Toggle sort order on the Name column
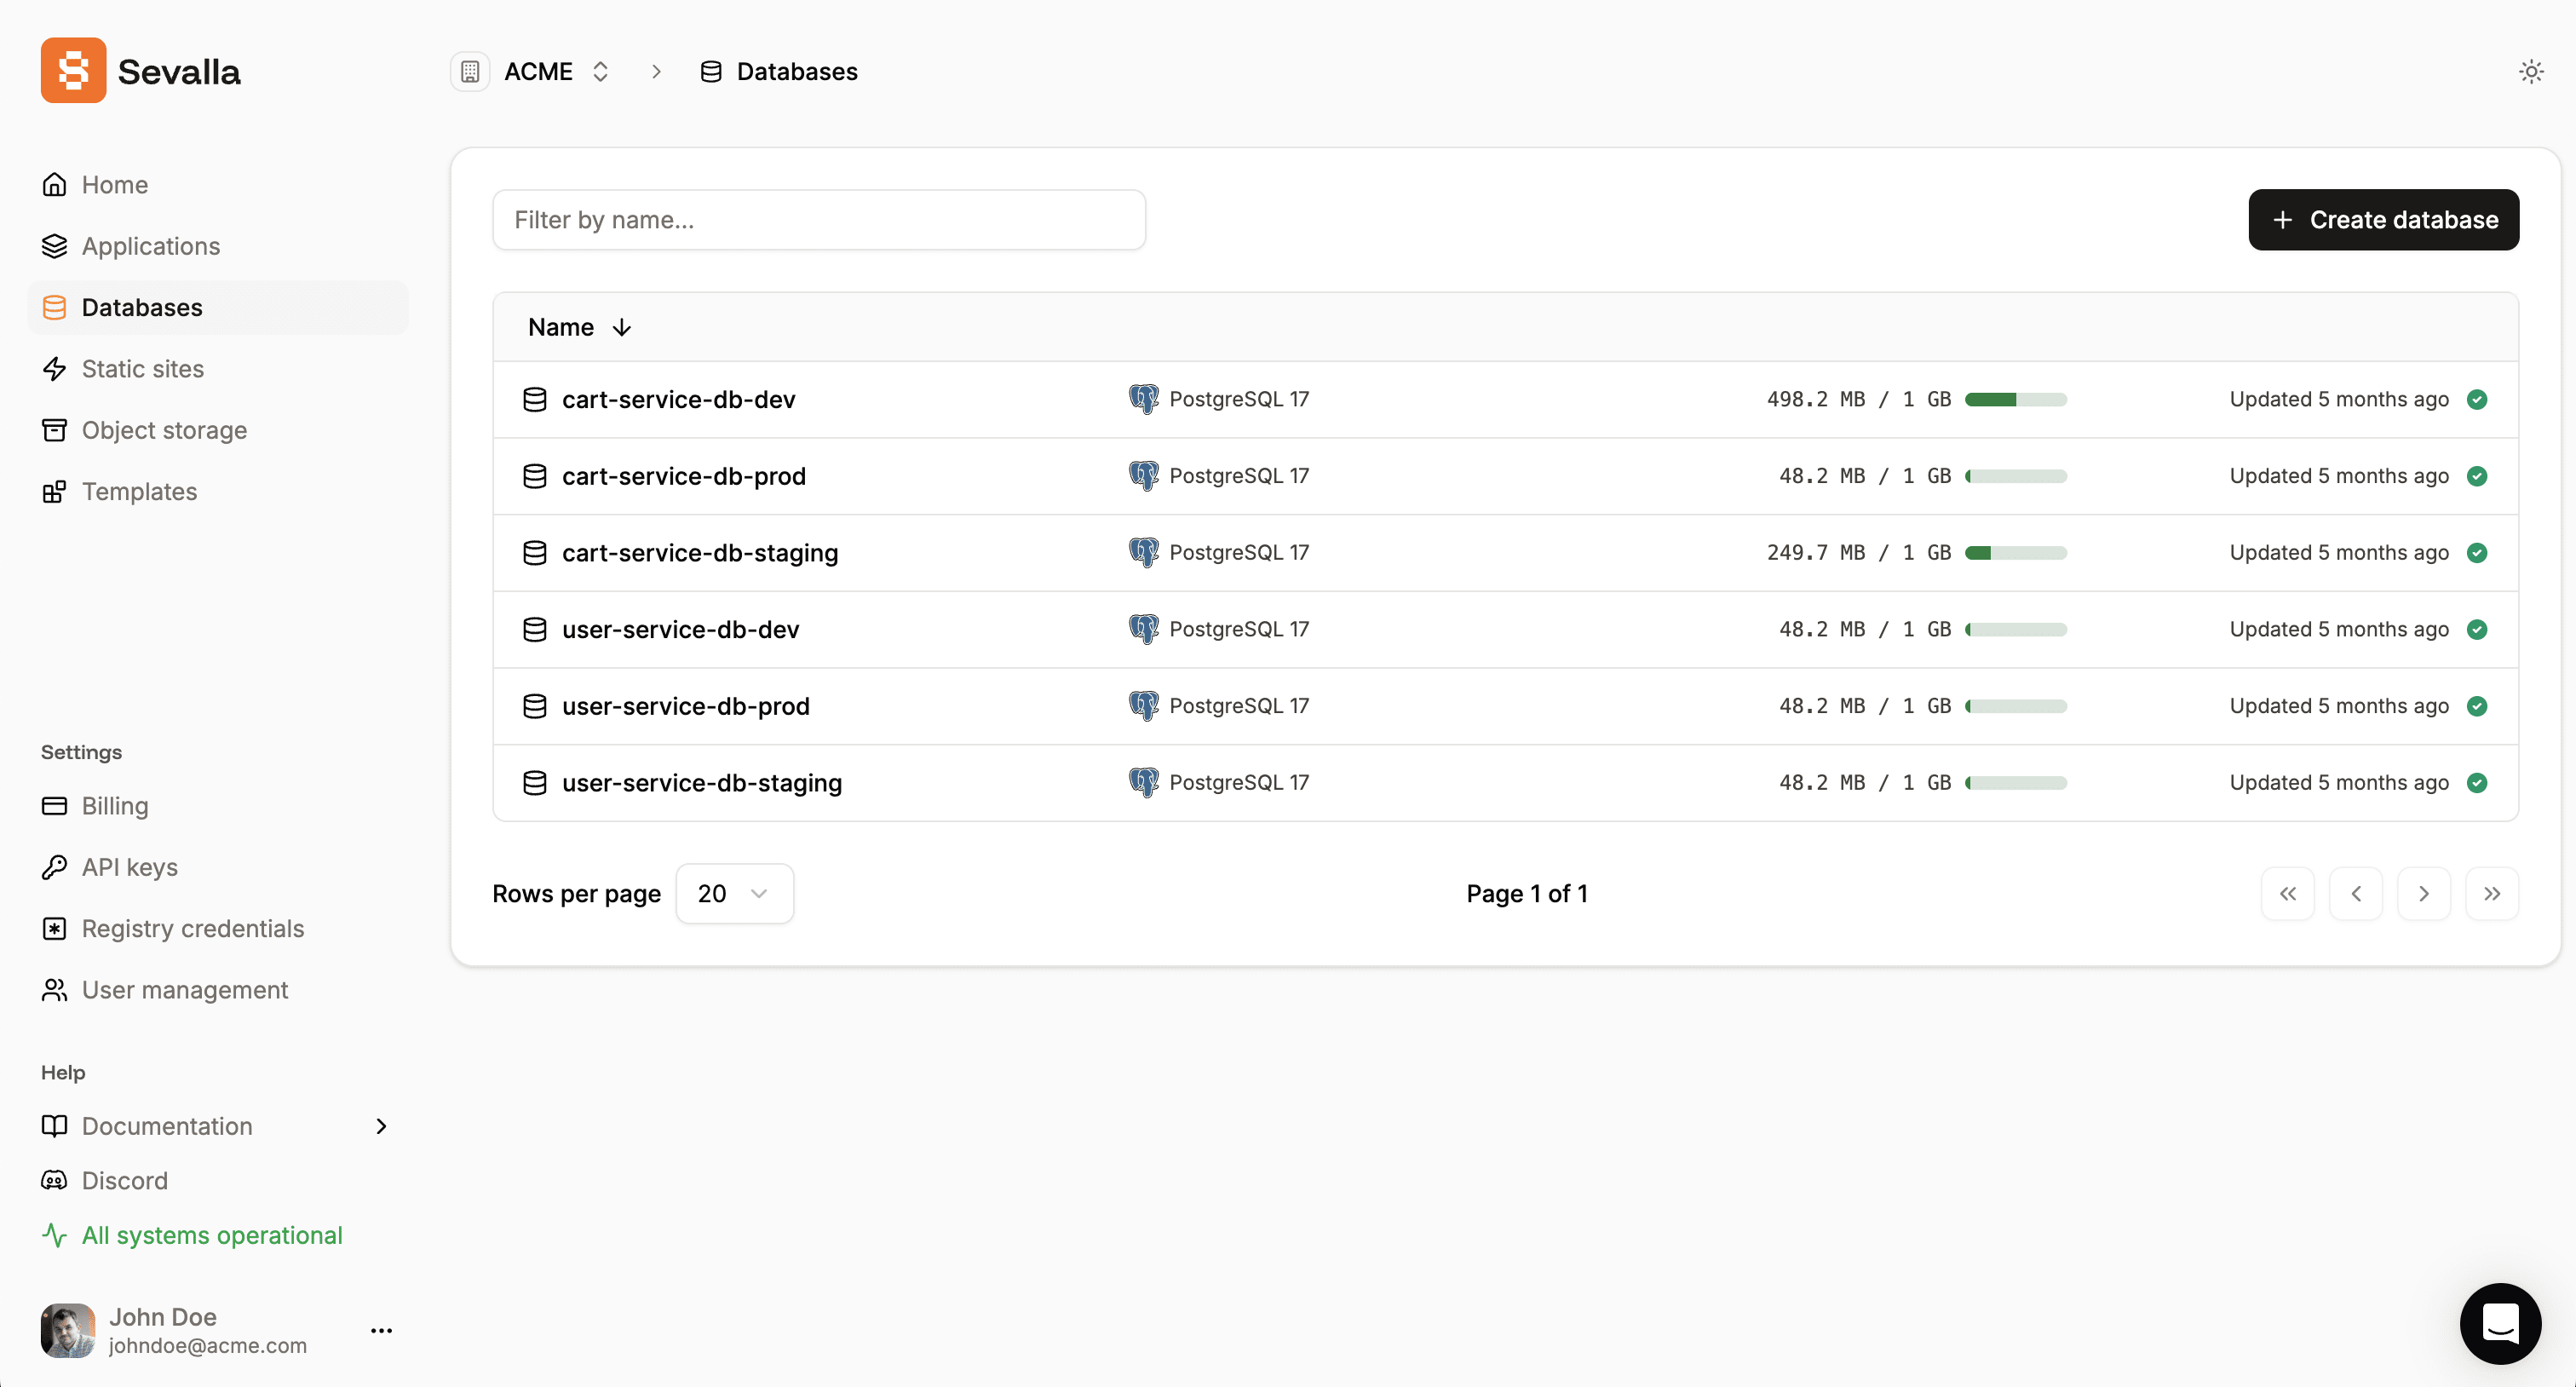 point(620,327)
